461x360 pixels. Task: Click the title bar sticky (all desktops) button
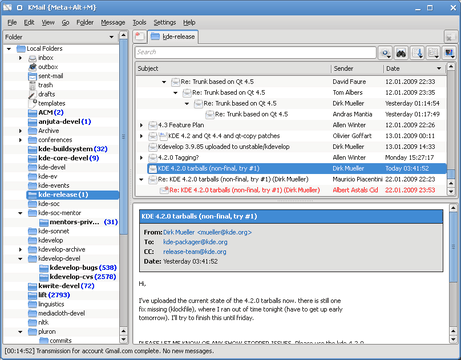(x=20, y=7)
